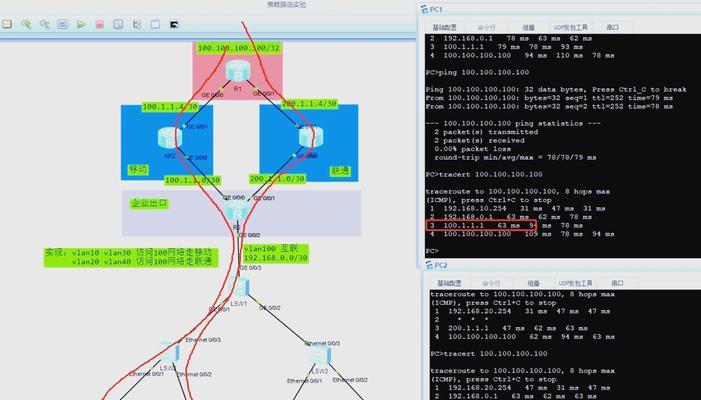Open 组播 tab in PC2 window
The image size is (701, 400).
(533, 283)
